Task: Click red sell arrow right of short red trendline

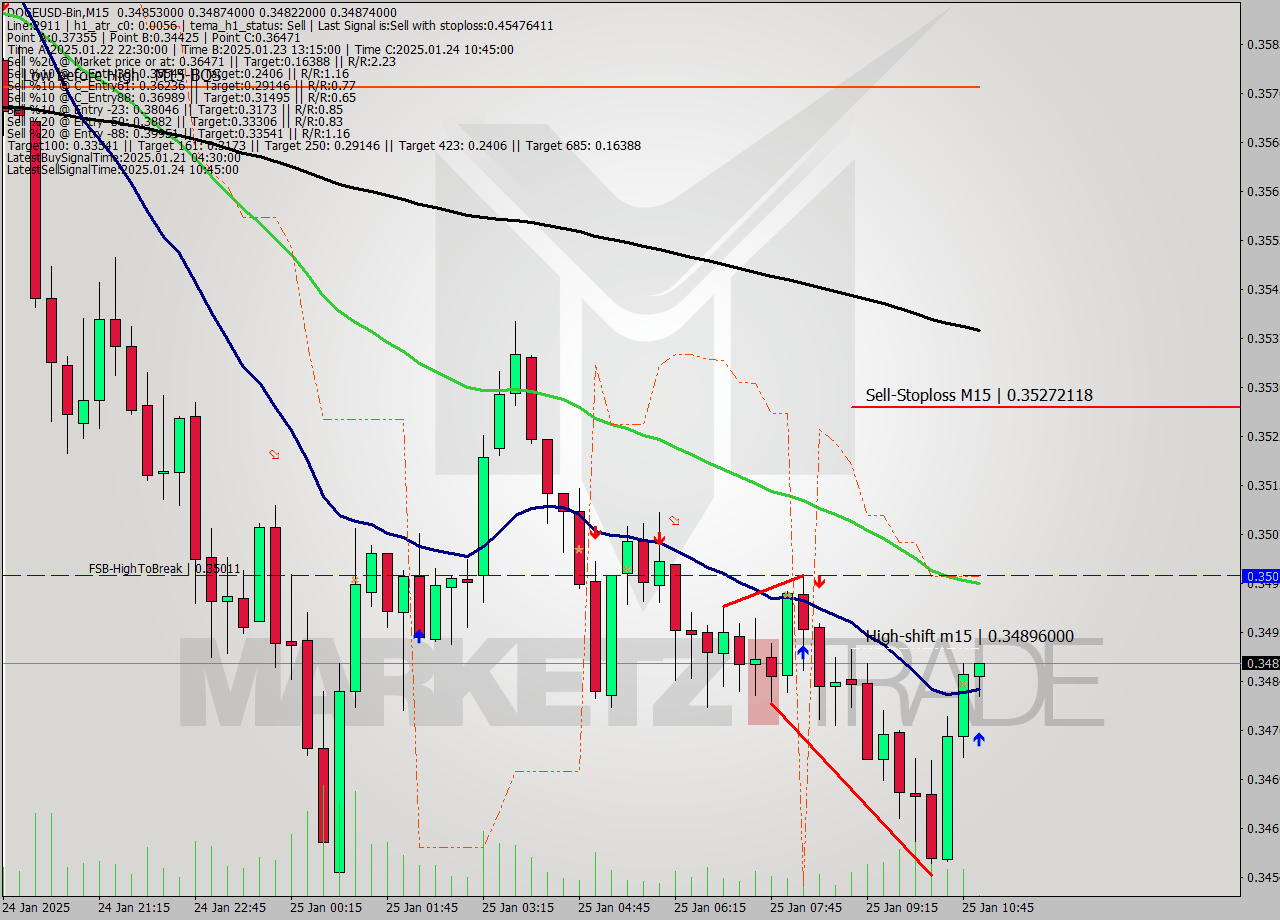Action: pyautogui.click(x=819, y=581)
